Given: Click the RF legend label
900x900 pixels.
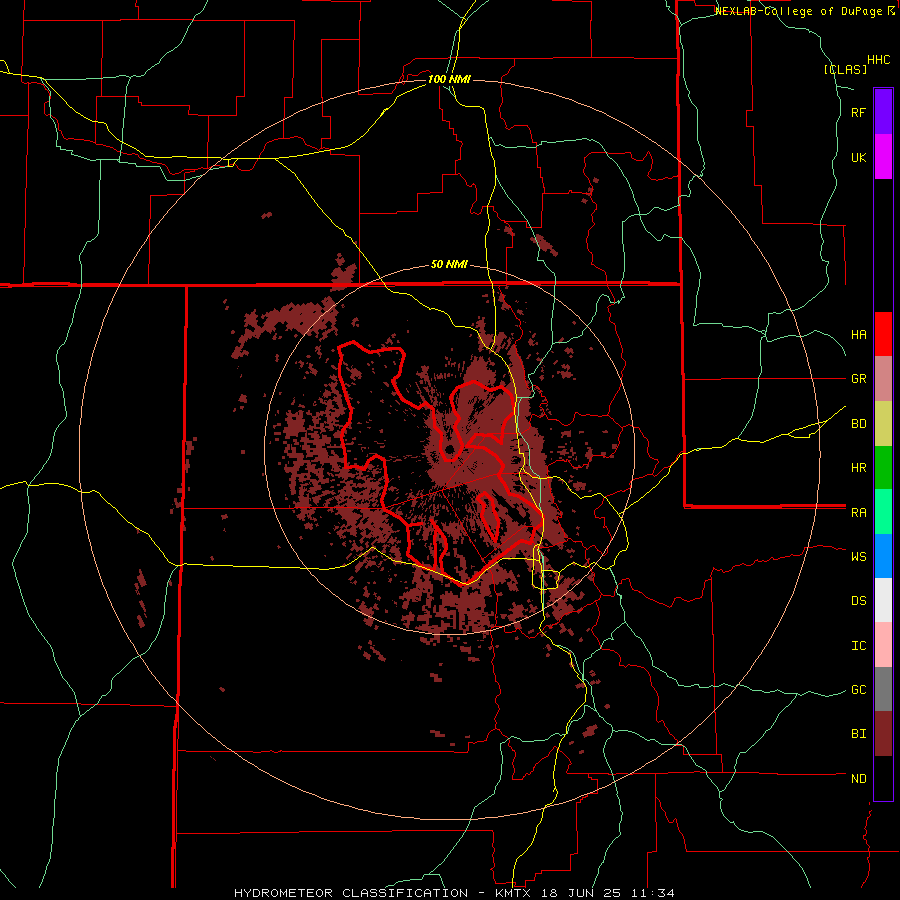Looking at the screenshot, I should pos(859,112).
